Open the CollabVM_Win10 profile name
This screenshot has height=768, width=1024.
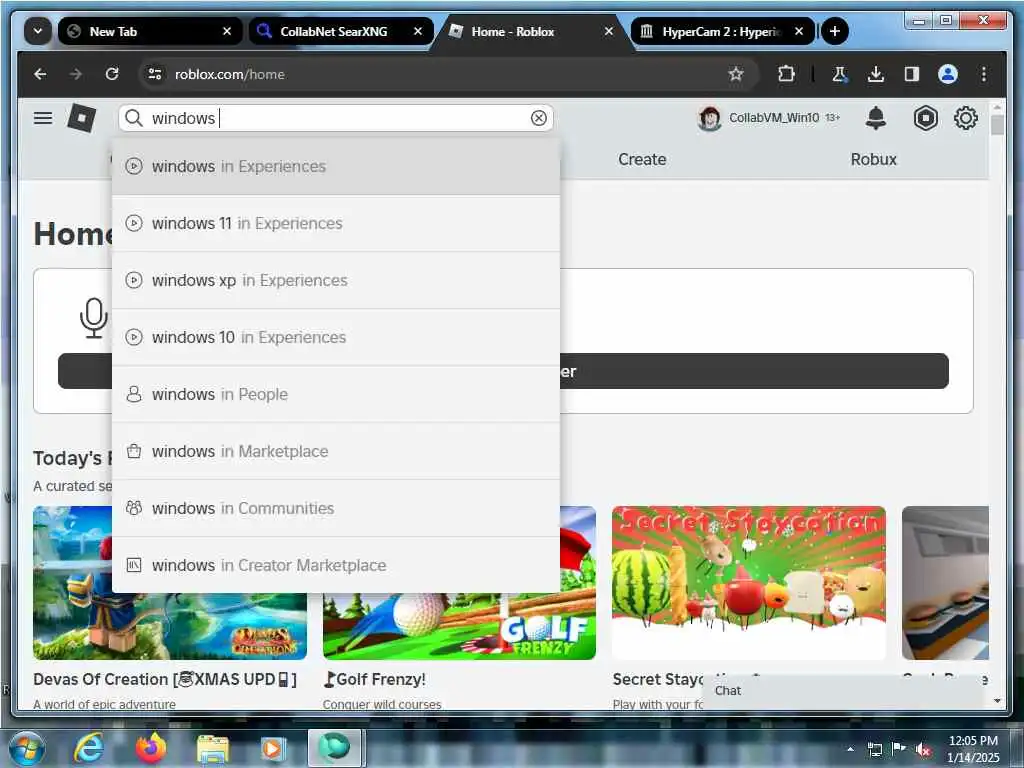click(774, 118)
